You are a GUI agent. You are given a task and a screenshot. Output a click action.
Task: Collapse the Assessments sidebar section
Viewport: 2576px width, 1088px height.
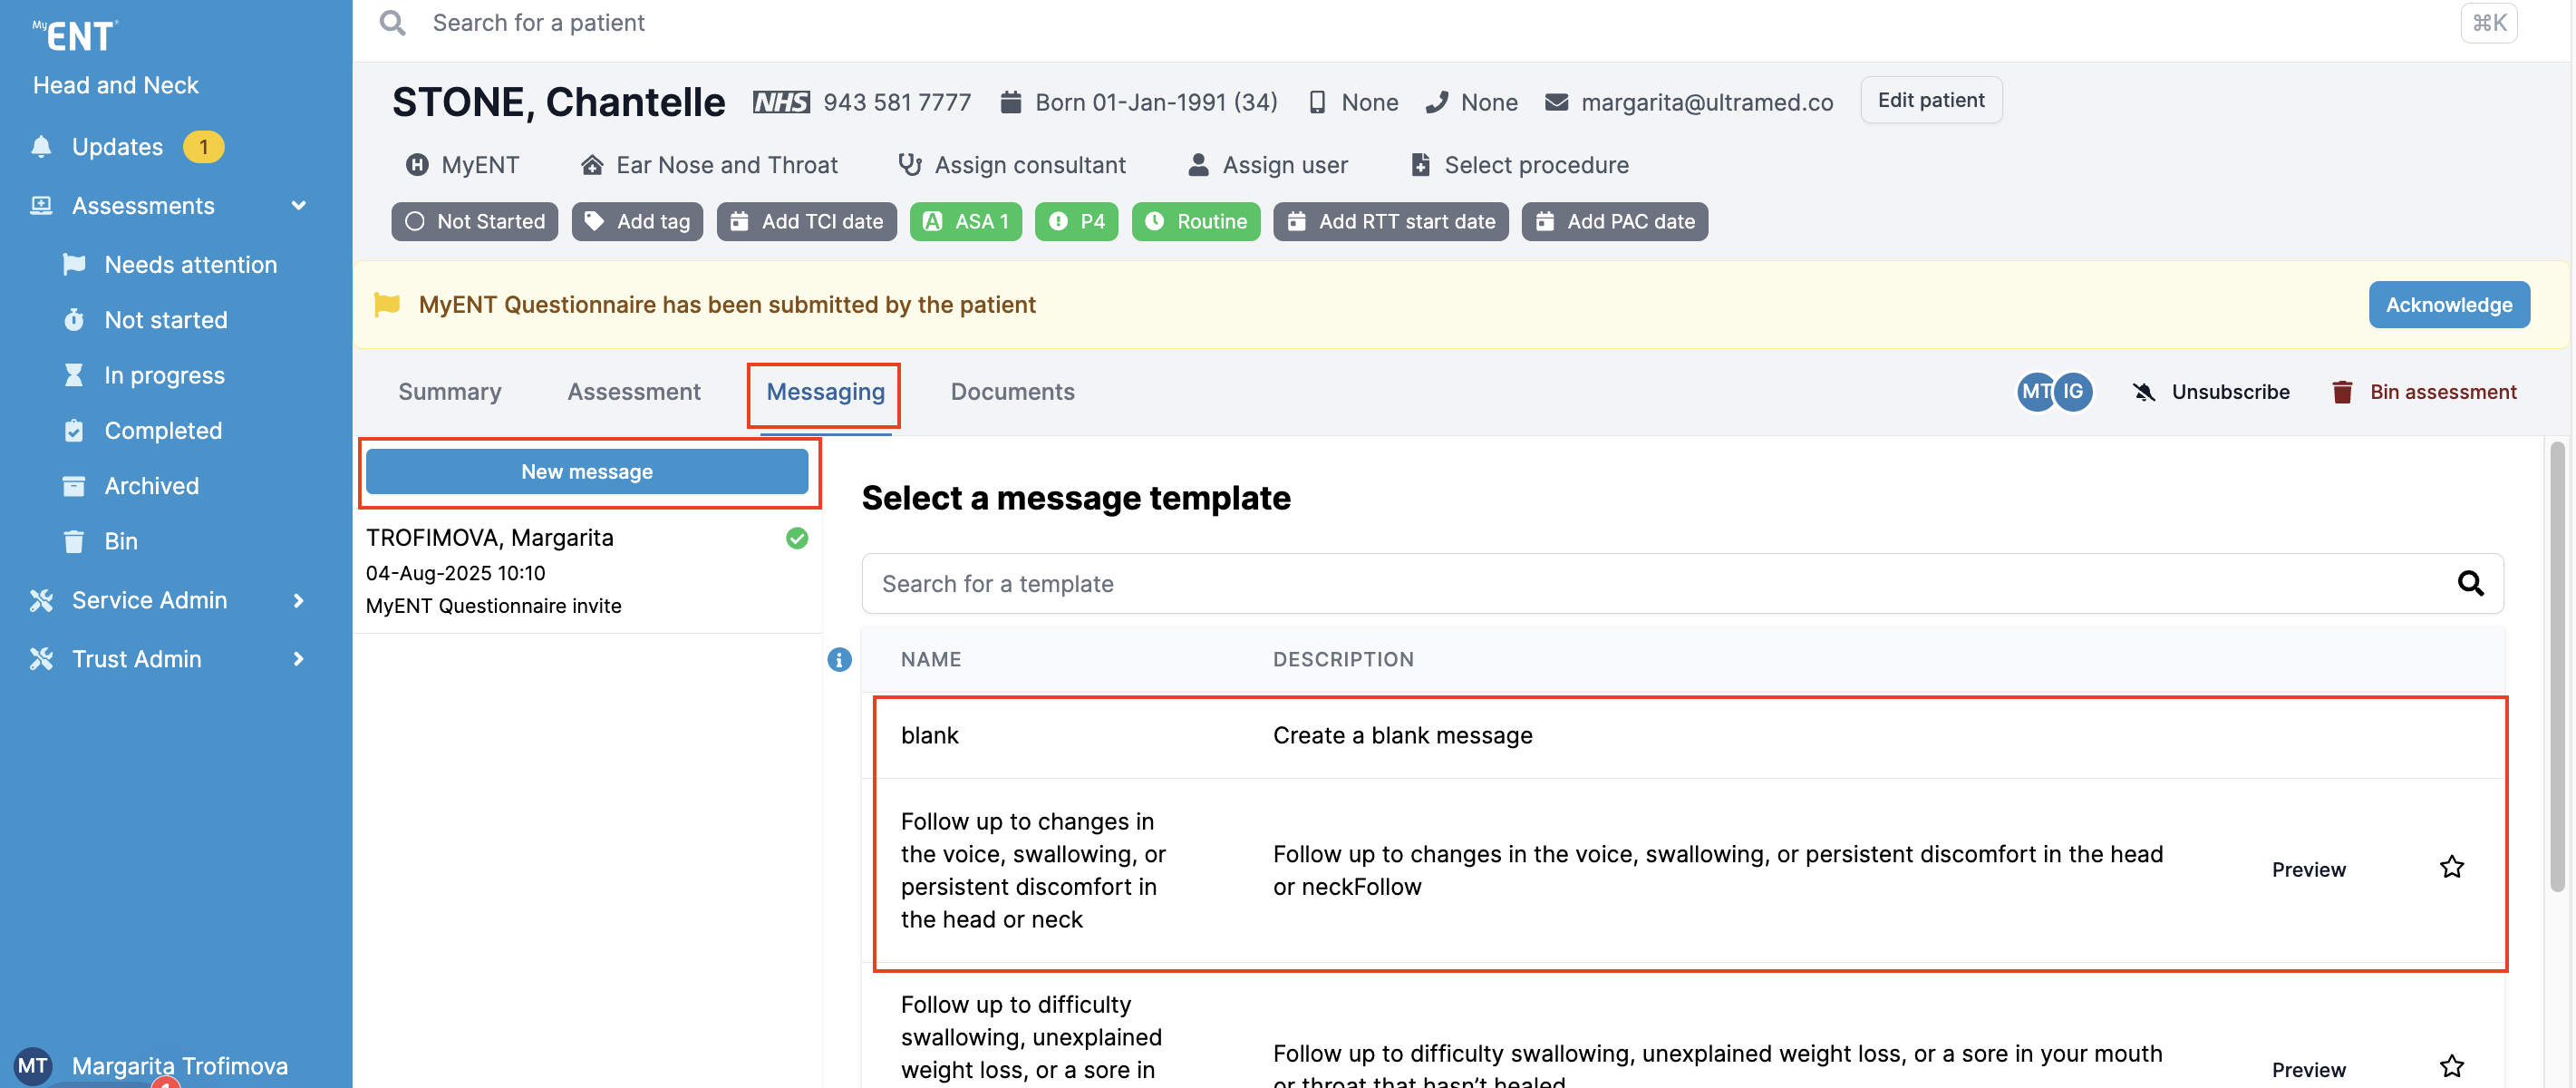(298, 206)
